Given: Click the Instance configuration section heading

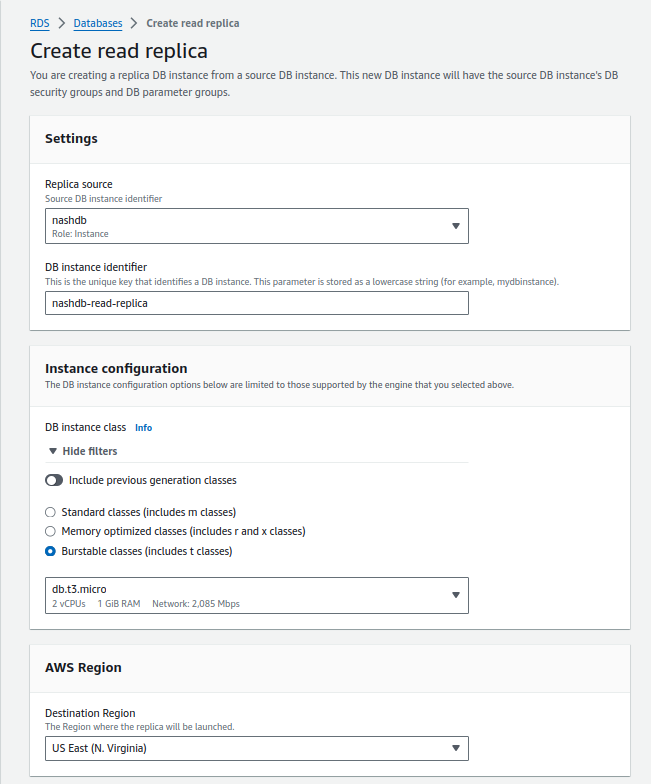Looking at the screenshot, I should [x=116, y=369].
